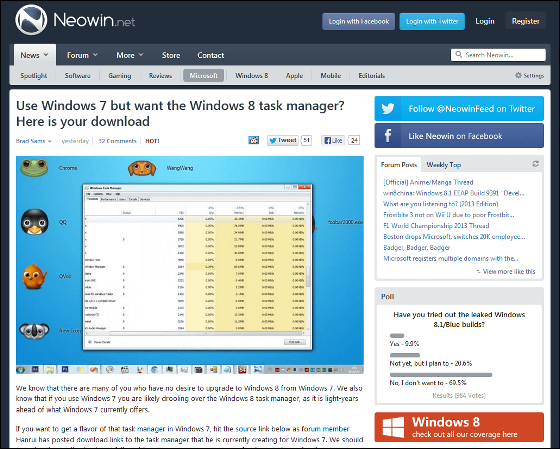The height and width of the screenshot is (449, 560).
Task: Open Microsoft registers multiple domains thread
Action: coord(450,258)
